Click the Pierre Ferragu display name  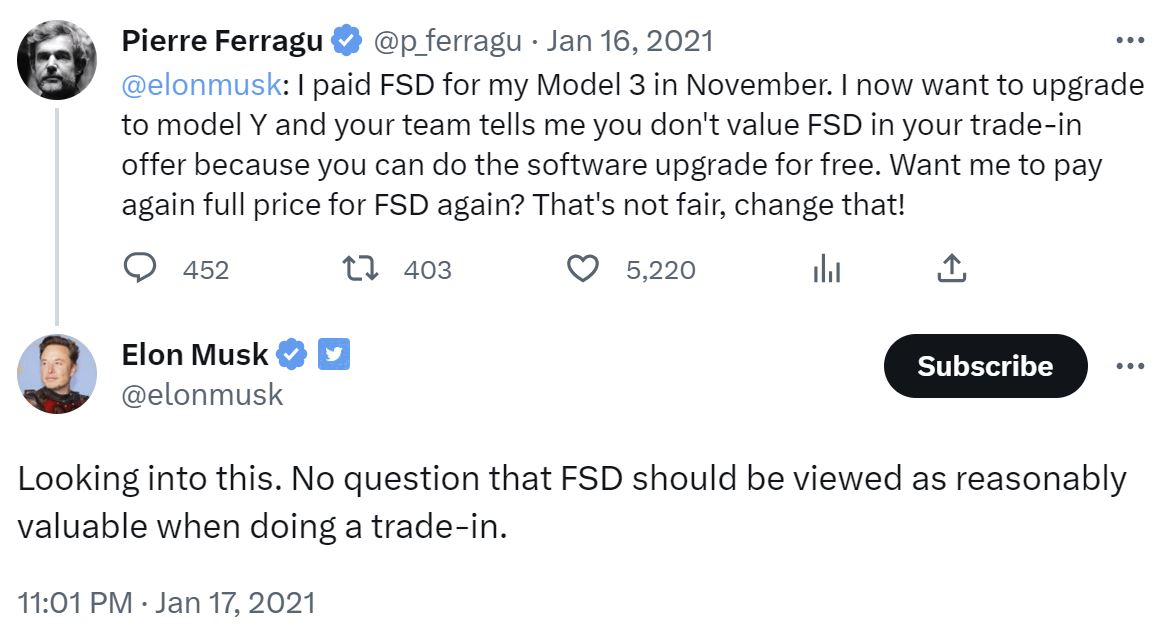[x=222, y=41]
